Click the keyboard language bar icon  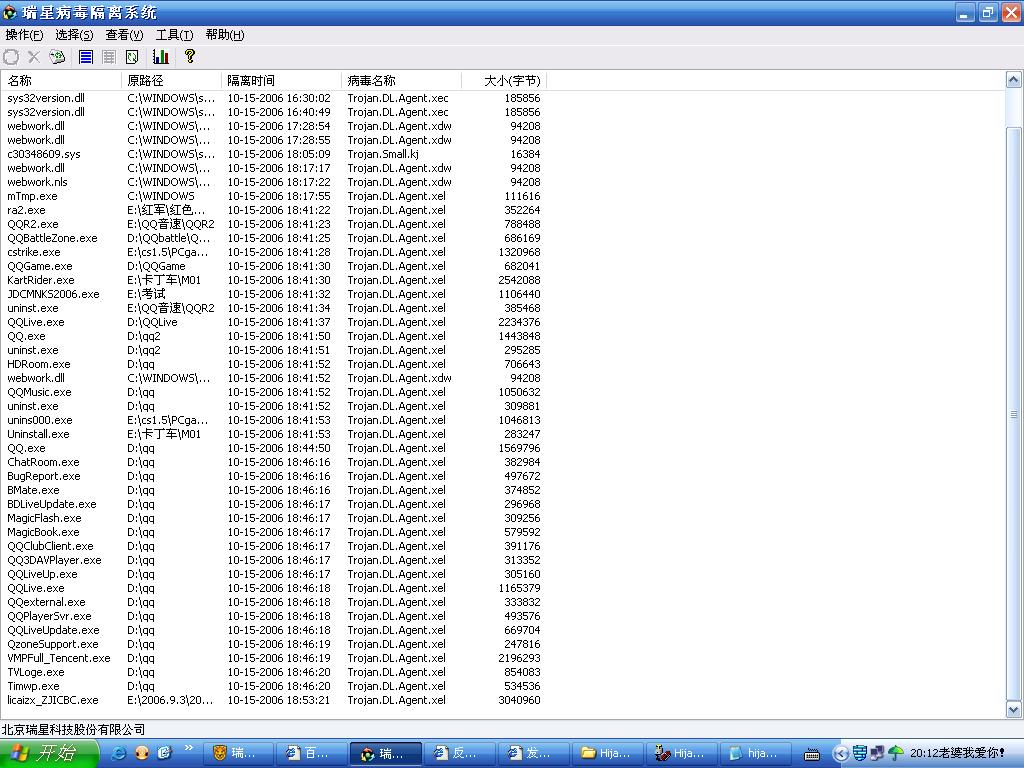[x=812, y=754]
